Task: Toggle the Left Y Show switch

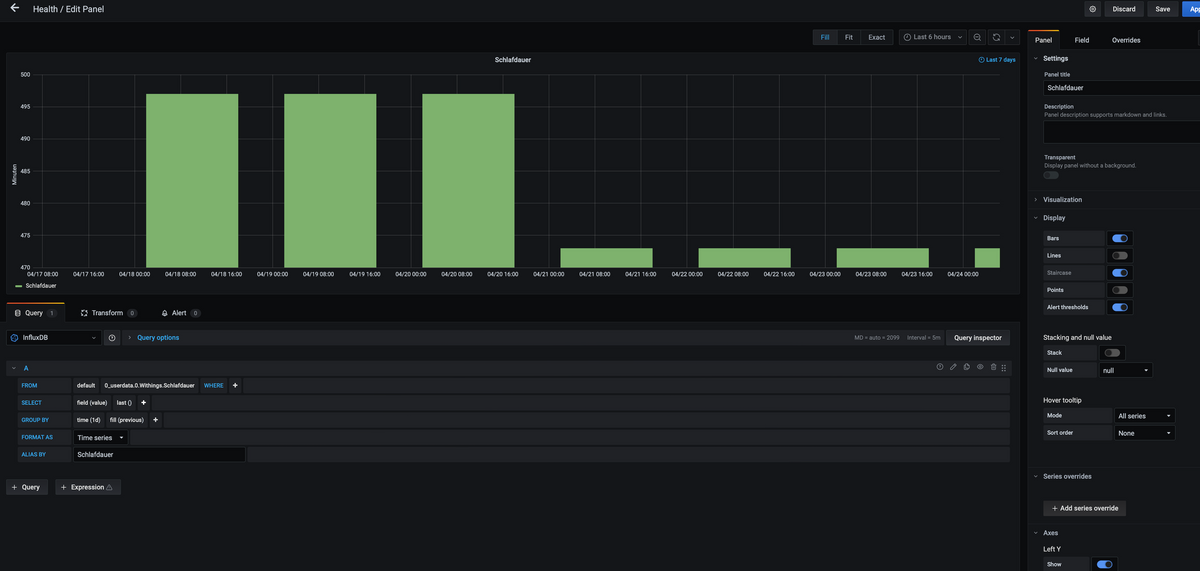Action: tap(1105, 564)
